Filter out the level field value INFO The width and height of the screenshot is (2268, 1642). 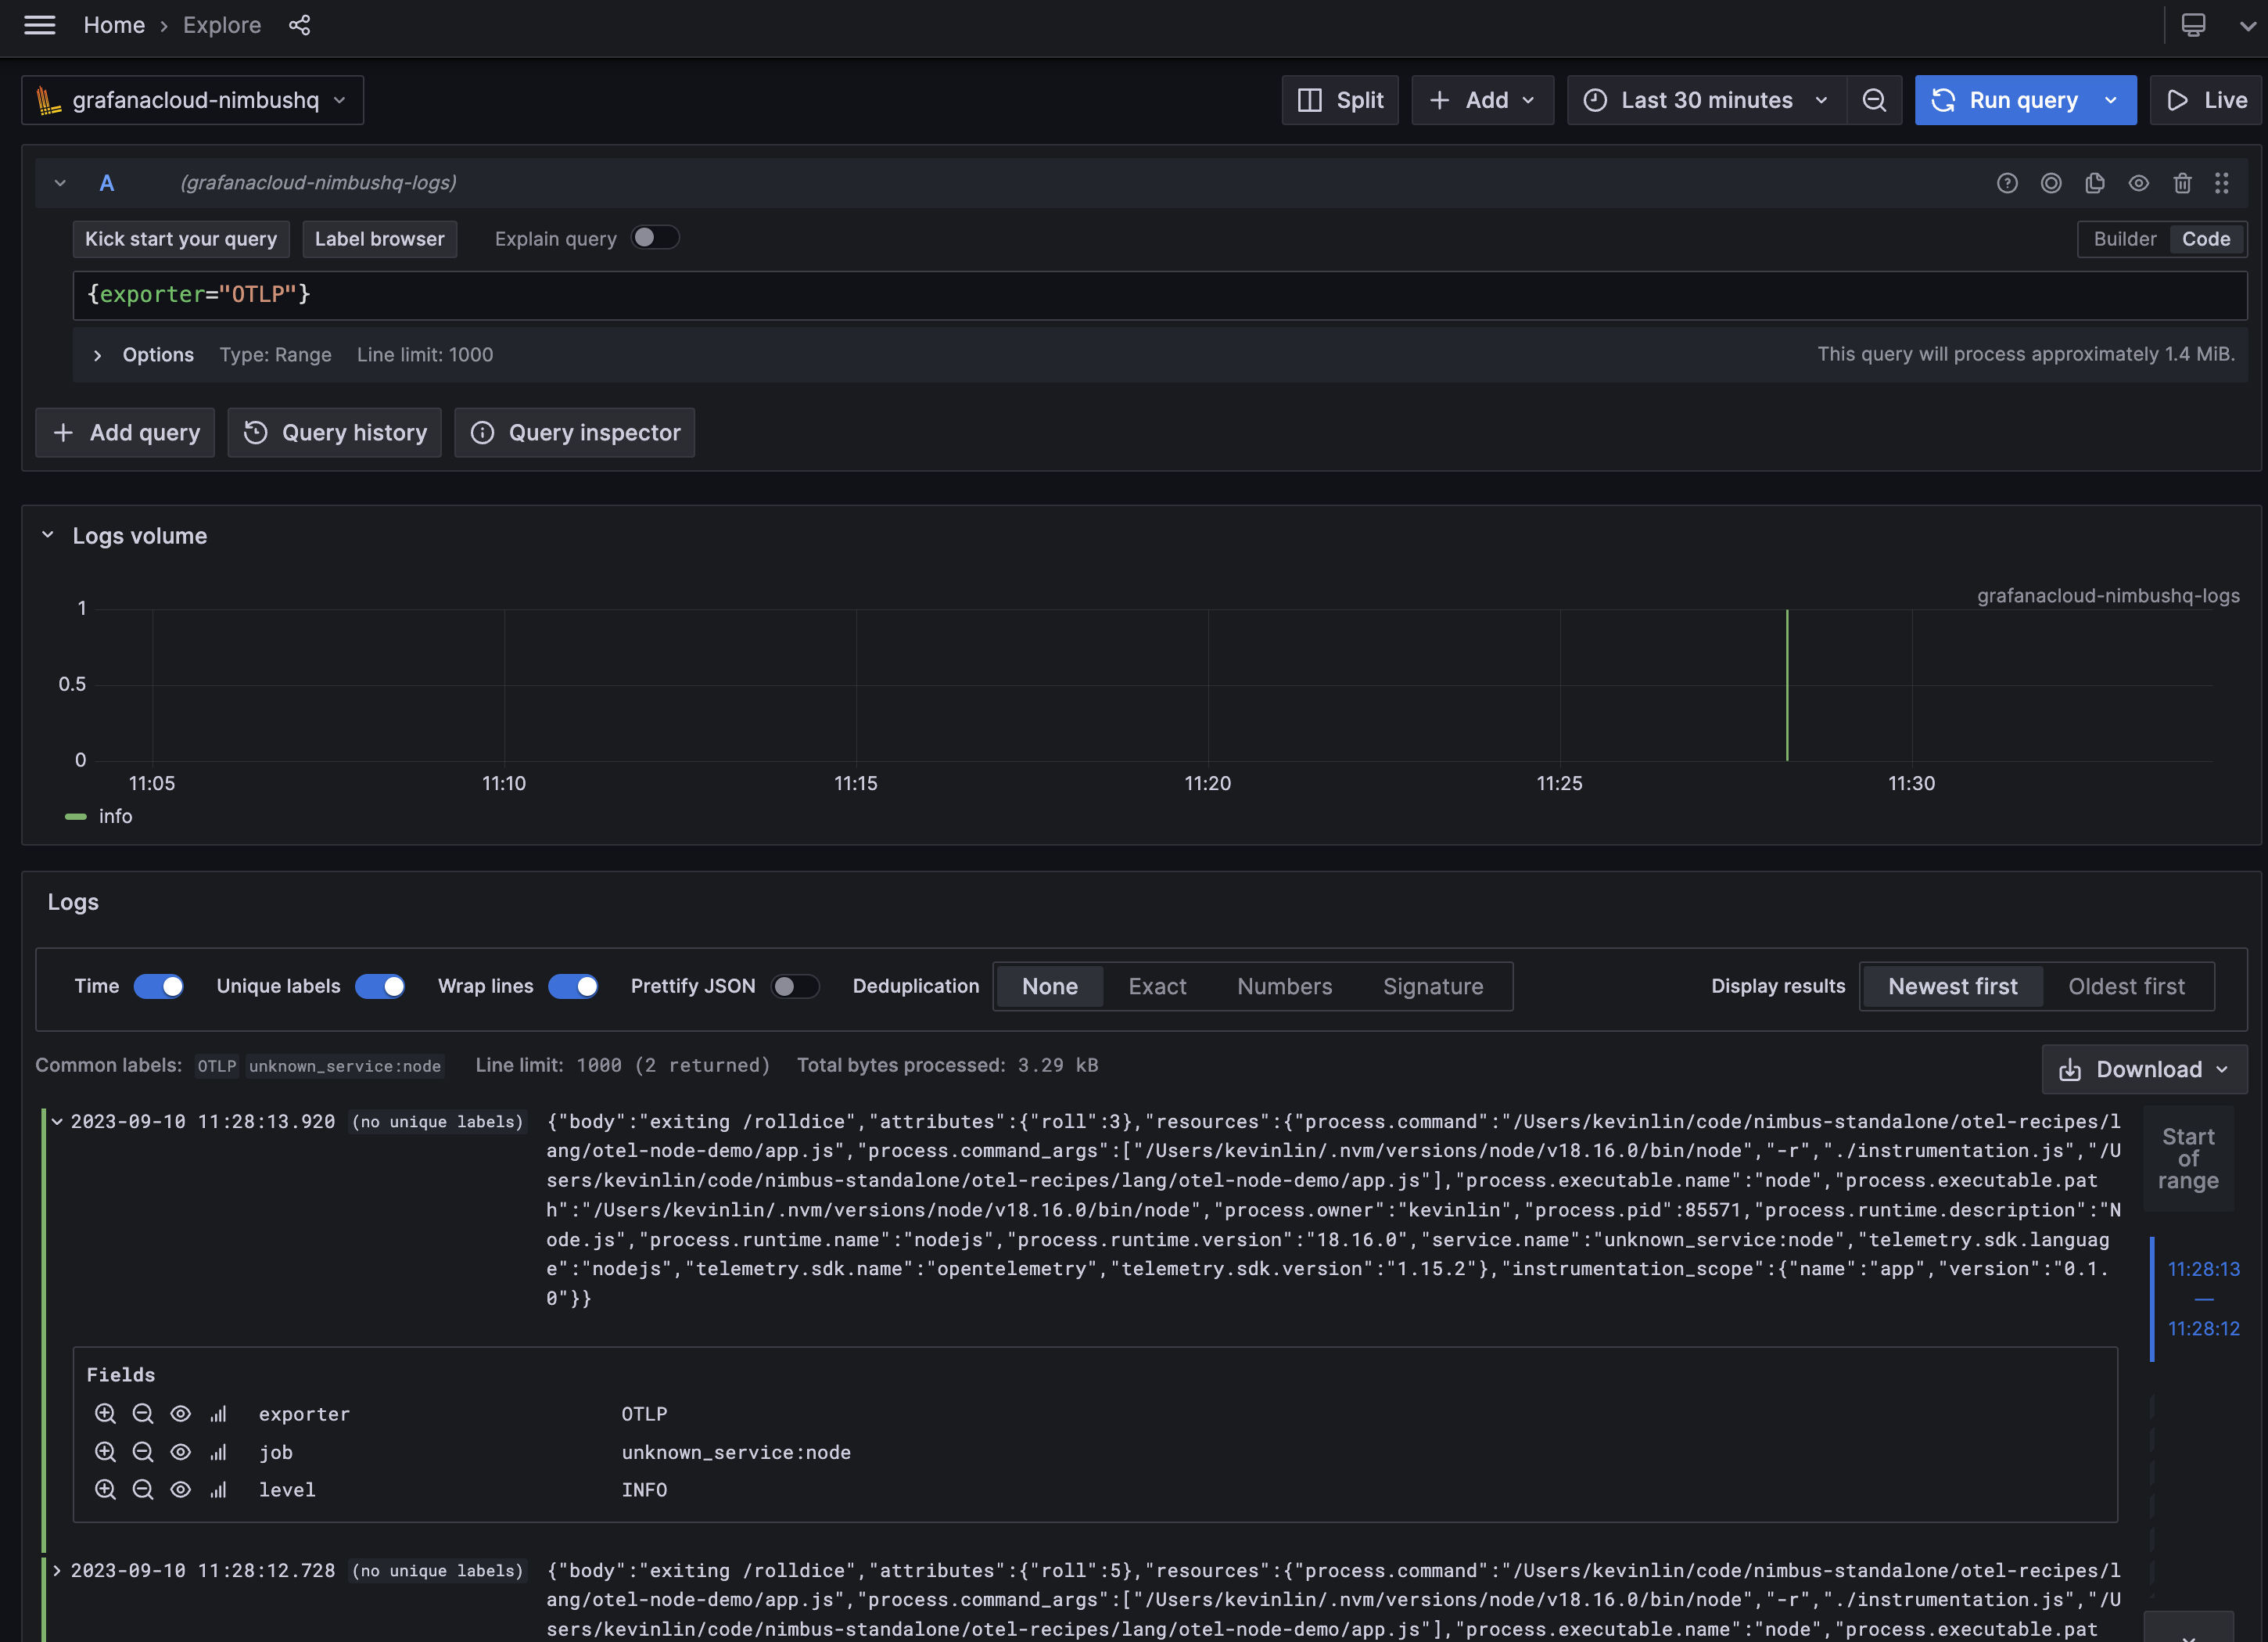(142, 1489)
